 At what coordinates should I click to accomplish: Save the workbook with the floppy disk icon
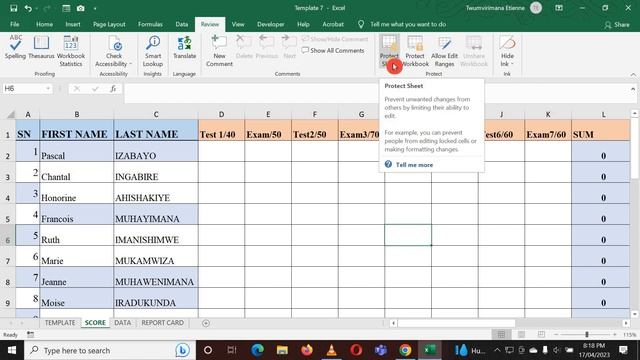pos(13,8)
